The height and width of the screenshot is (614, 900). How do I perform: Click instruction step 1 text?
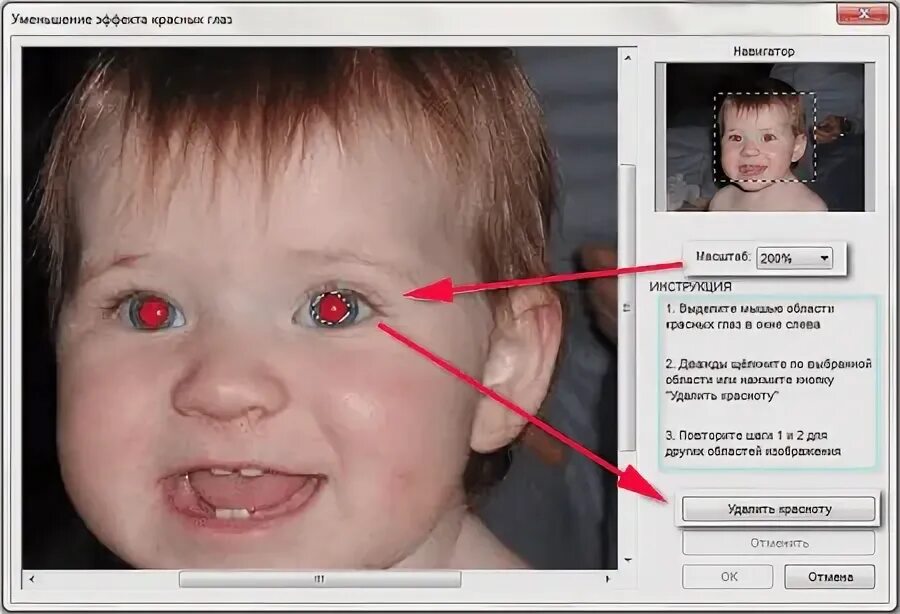(750, 317)
